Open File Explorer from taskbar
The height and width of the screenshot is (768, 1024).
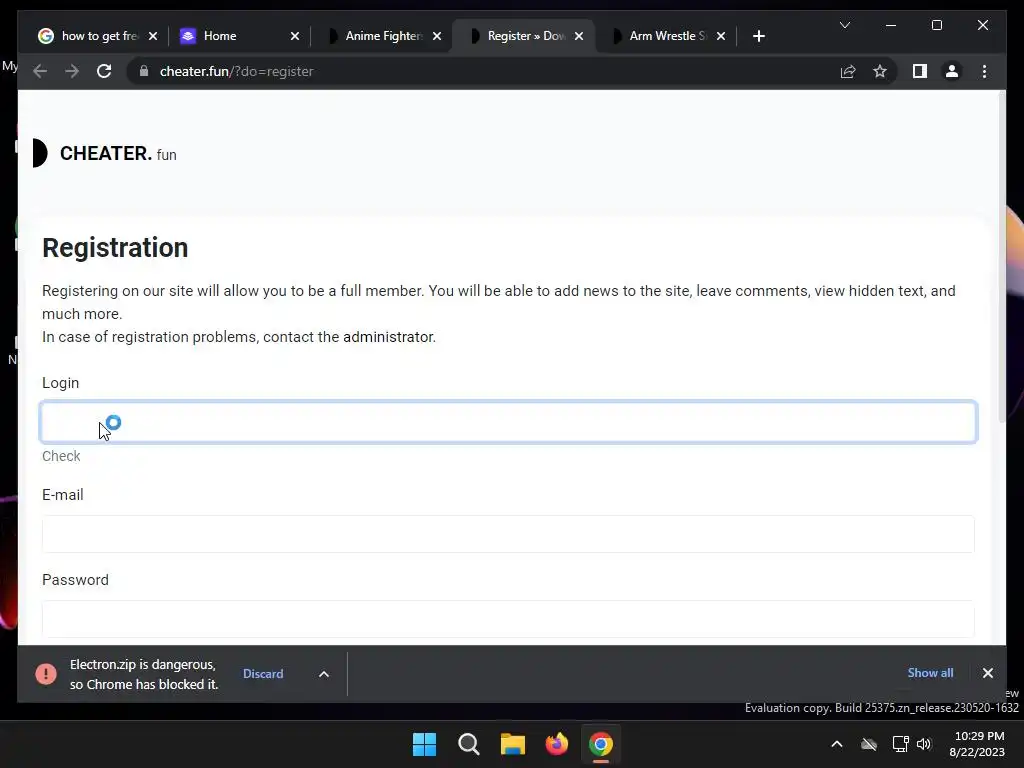pyautogui.click(x=513, y=744)
